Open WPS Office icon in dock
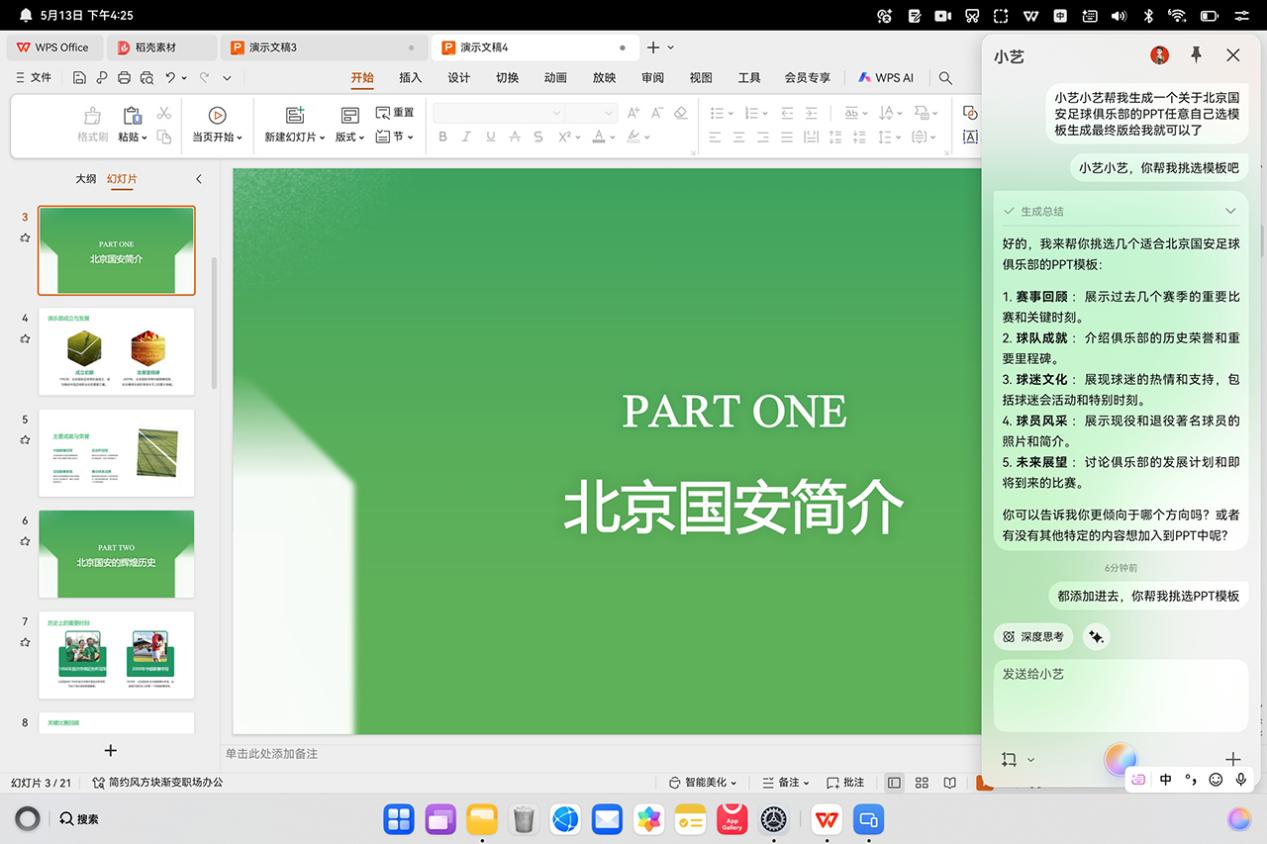Screen dimensions: 1267x844 click(826, 819)
